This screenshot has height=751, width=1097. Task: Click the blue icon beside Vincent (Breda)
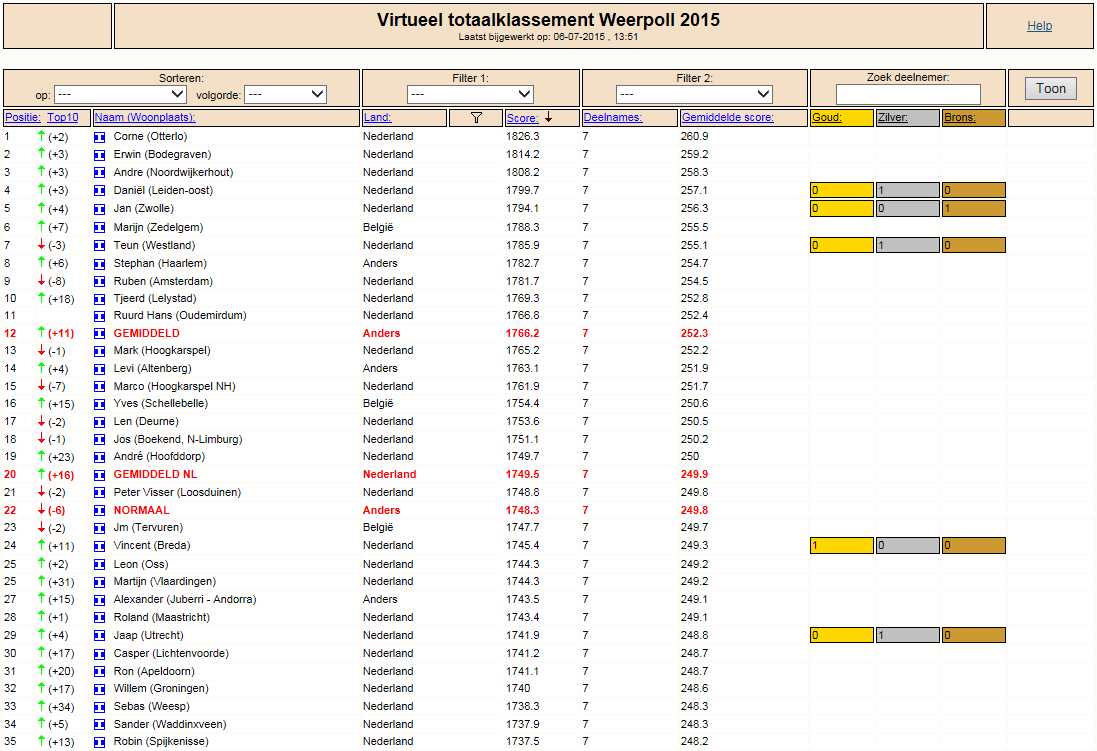[99, 546]
